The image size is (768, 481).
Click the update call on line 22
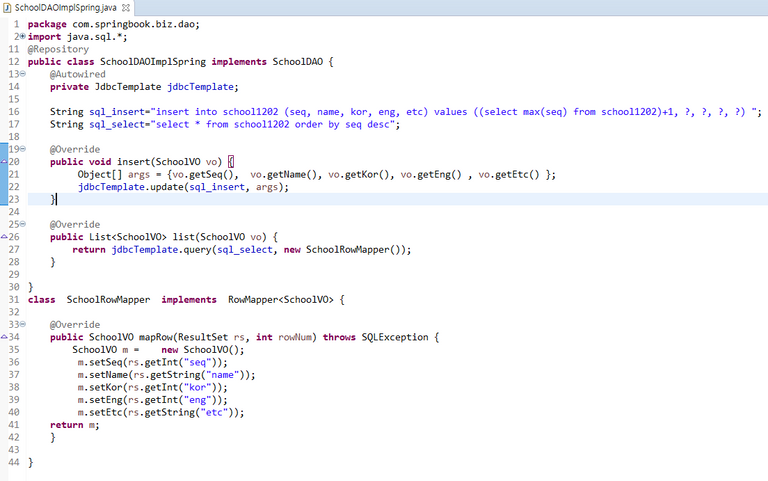click(x=167, y=187)
